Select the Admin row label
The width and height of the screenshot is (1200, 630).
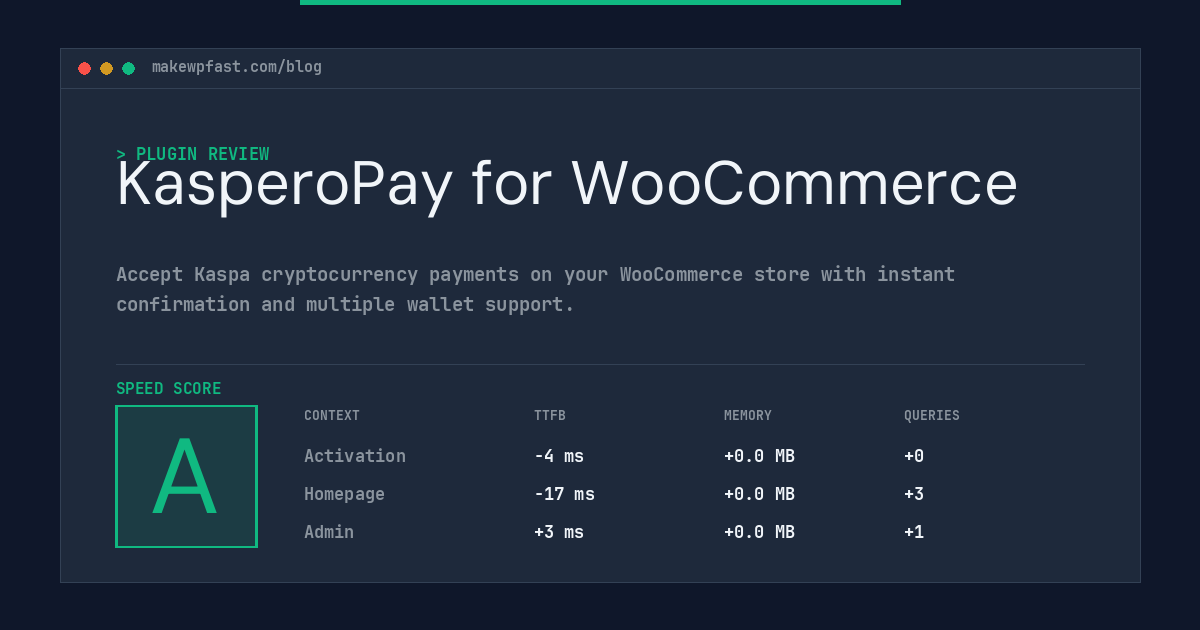pyautogui.click(x=329, y=532)
